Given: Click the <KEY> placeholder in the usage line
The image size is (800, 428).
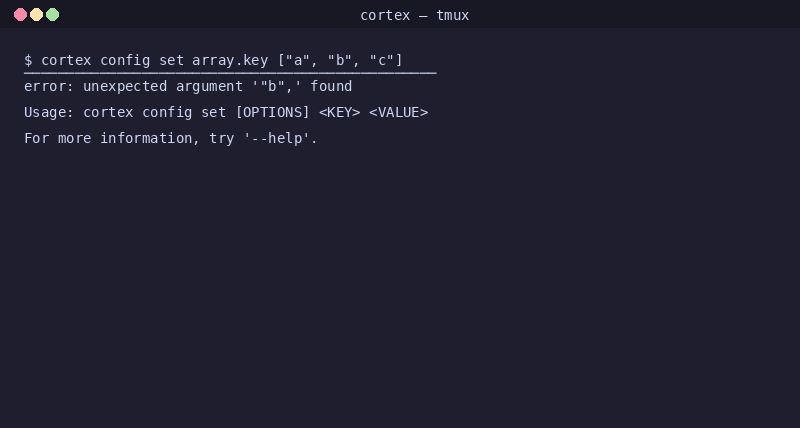Looking at the screenshot, I should click(x=340, y=112).
